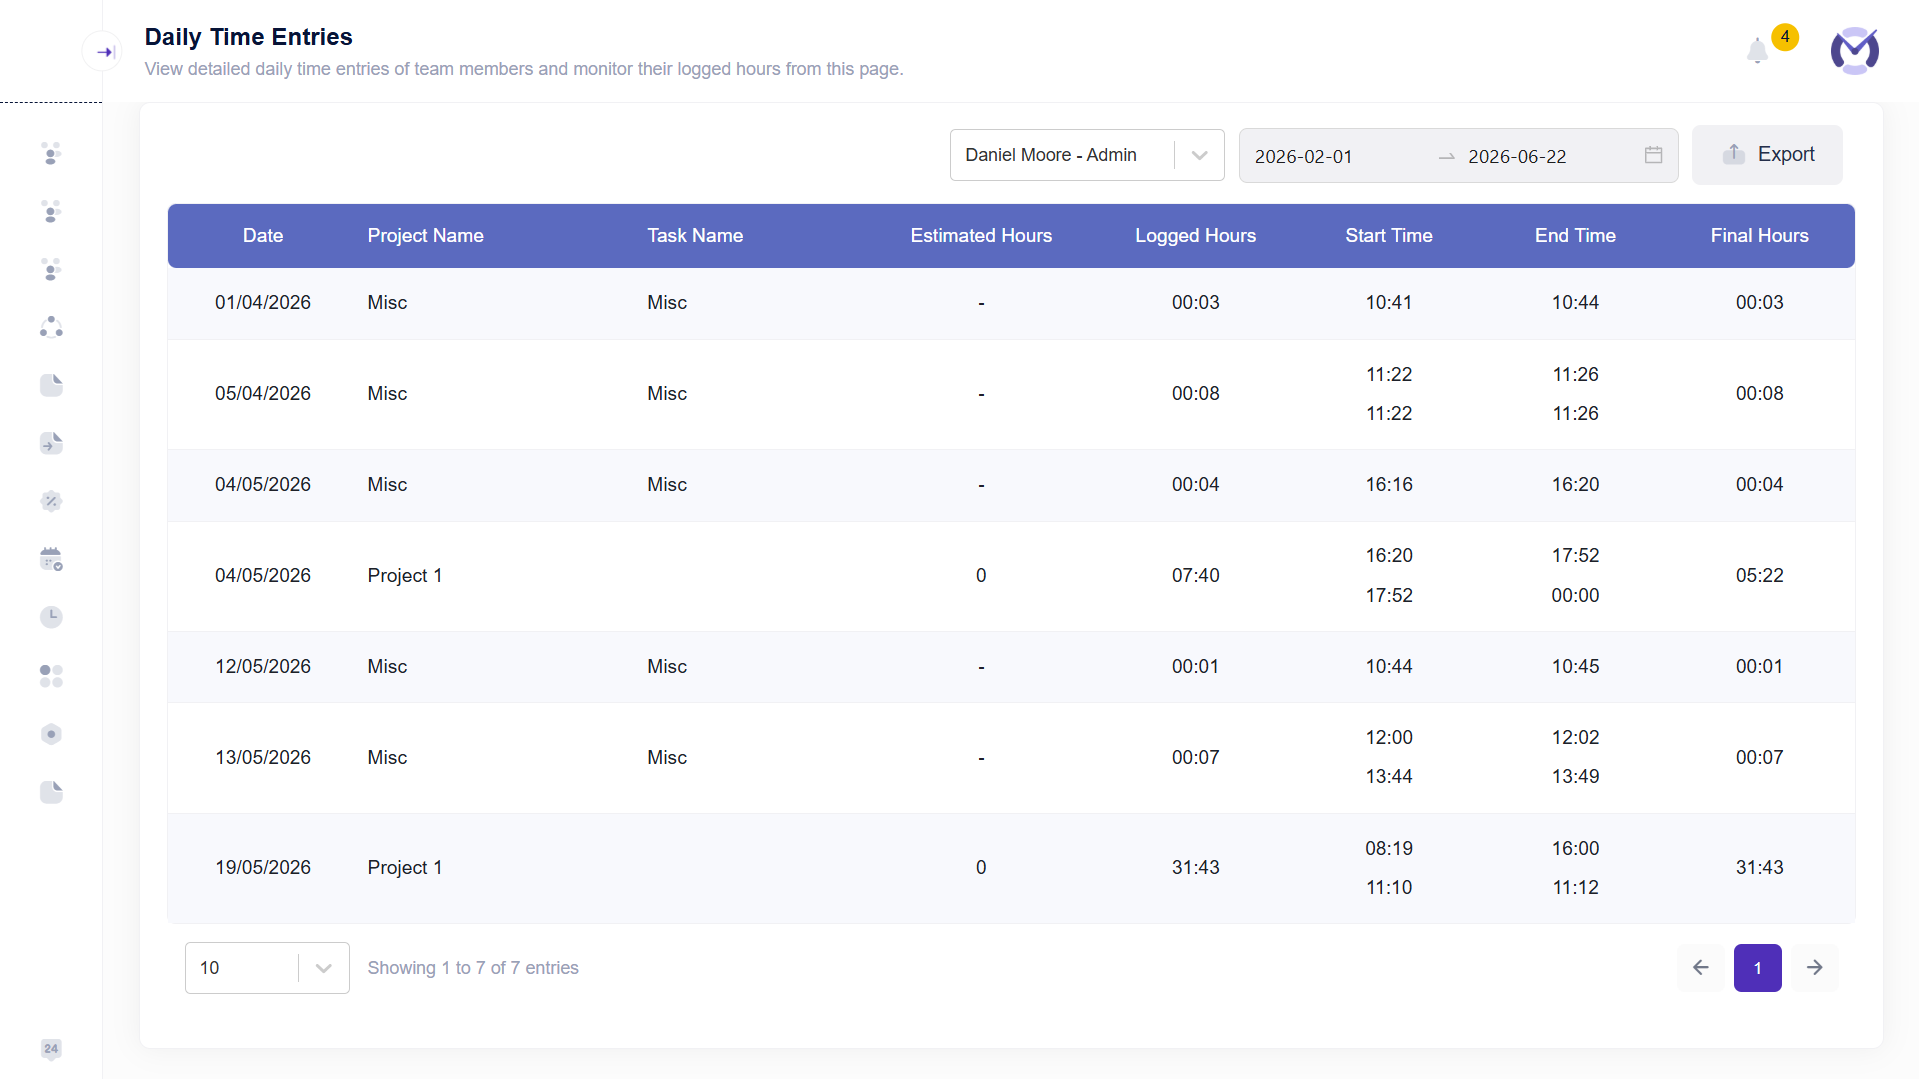Image resolution: width=1919 pixels, height=1079 pixels.
Task: Open the calendar-check sidebar icon
Action: pyautogui.click(x=51, y=559)
